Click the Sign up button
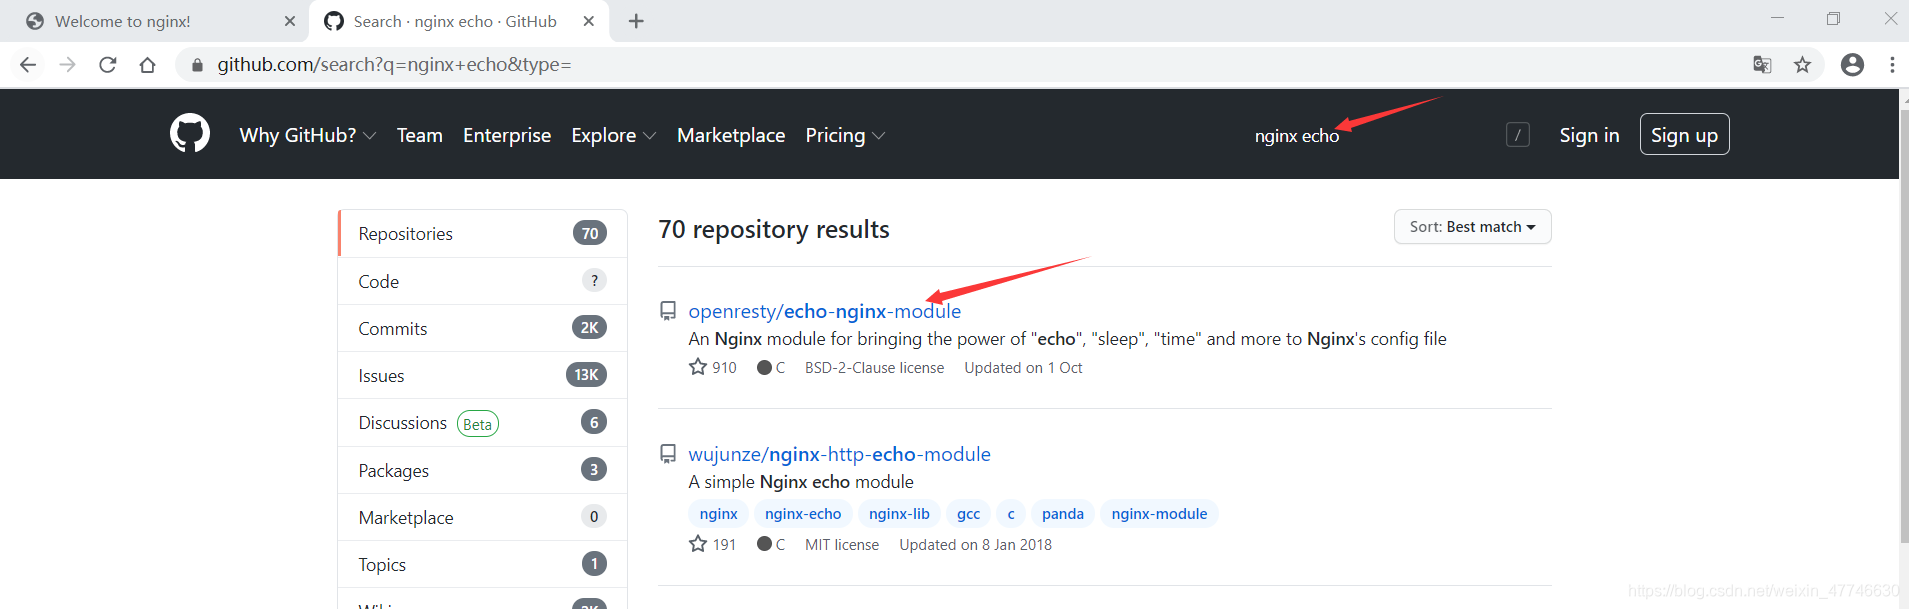Viewport: 1909px width, 609px height. pos(1684,135)
